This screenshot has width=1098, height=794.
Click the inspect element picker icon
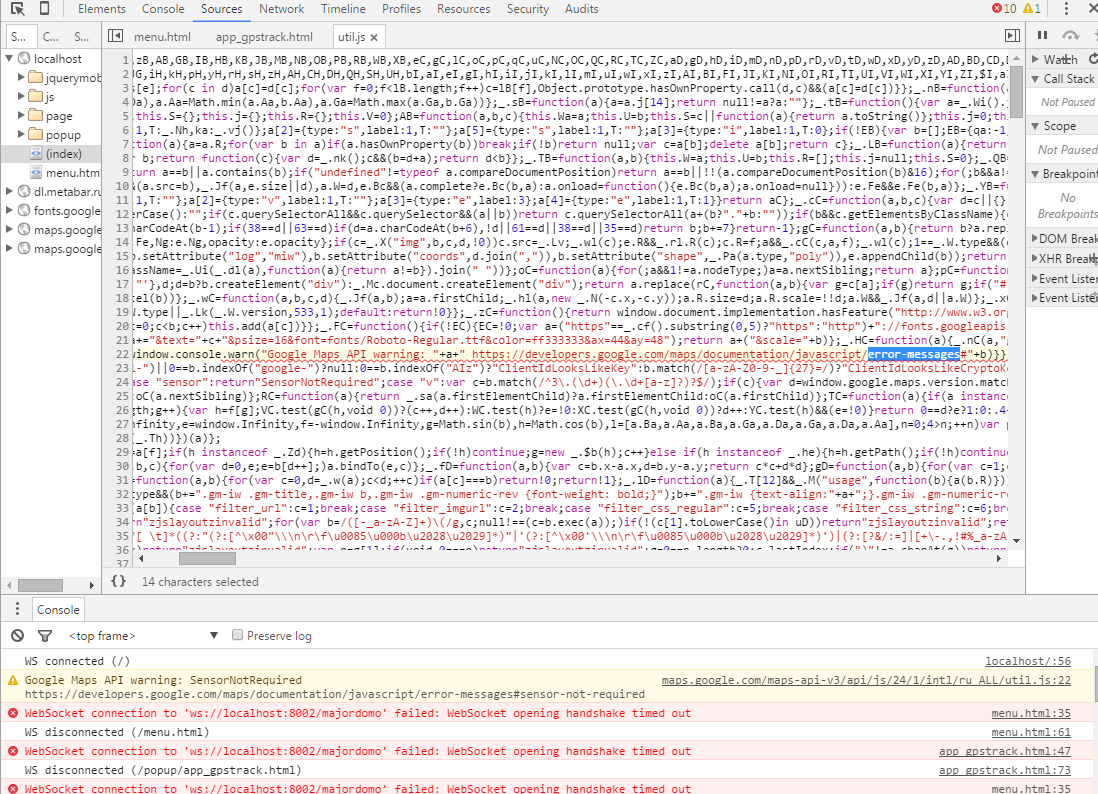pos(17,9)
